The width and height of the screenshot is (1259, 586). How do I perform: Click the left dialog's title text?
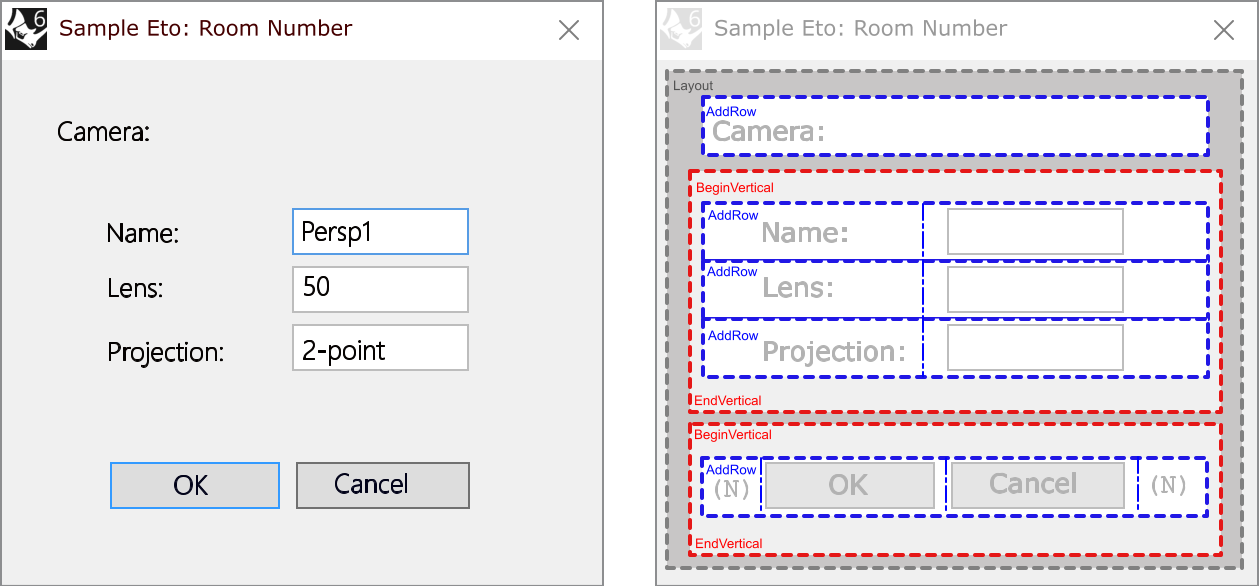pos(206,28)
